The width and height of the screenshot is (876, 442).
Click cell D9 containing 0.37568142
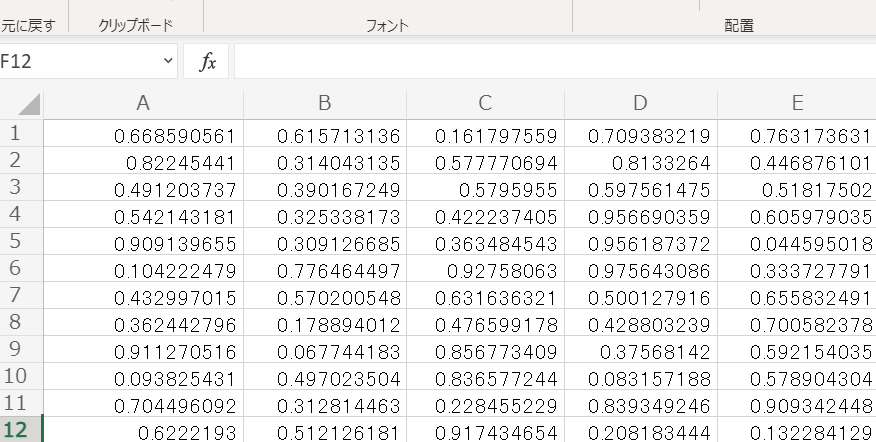[x=641, y=350]
